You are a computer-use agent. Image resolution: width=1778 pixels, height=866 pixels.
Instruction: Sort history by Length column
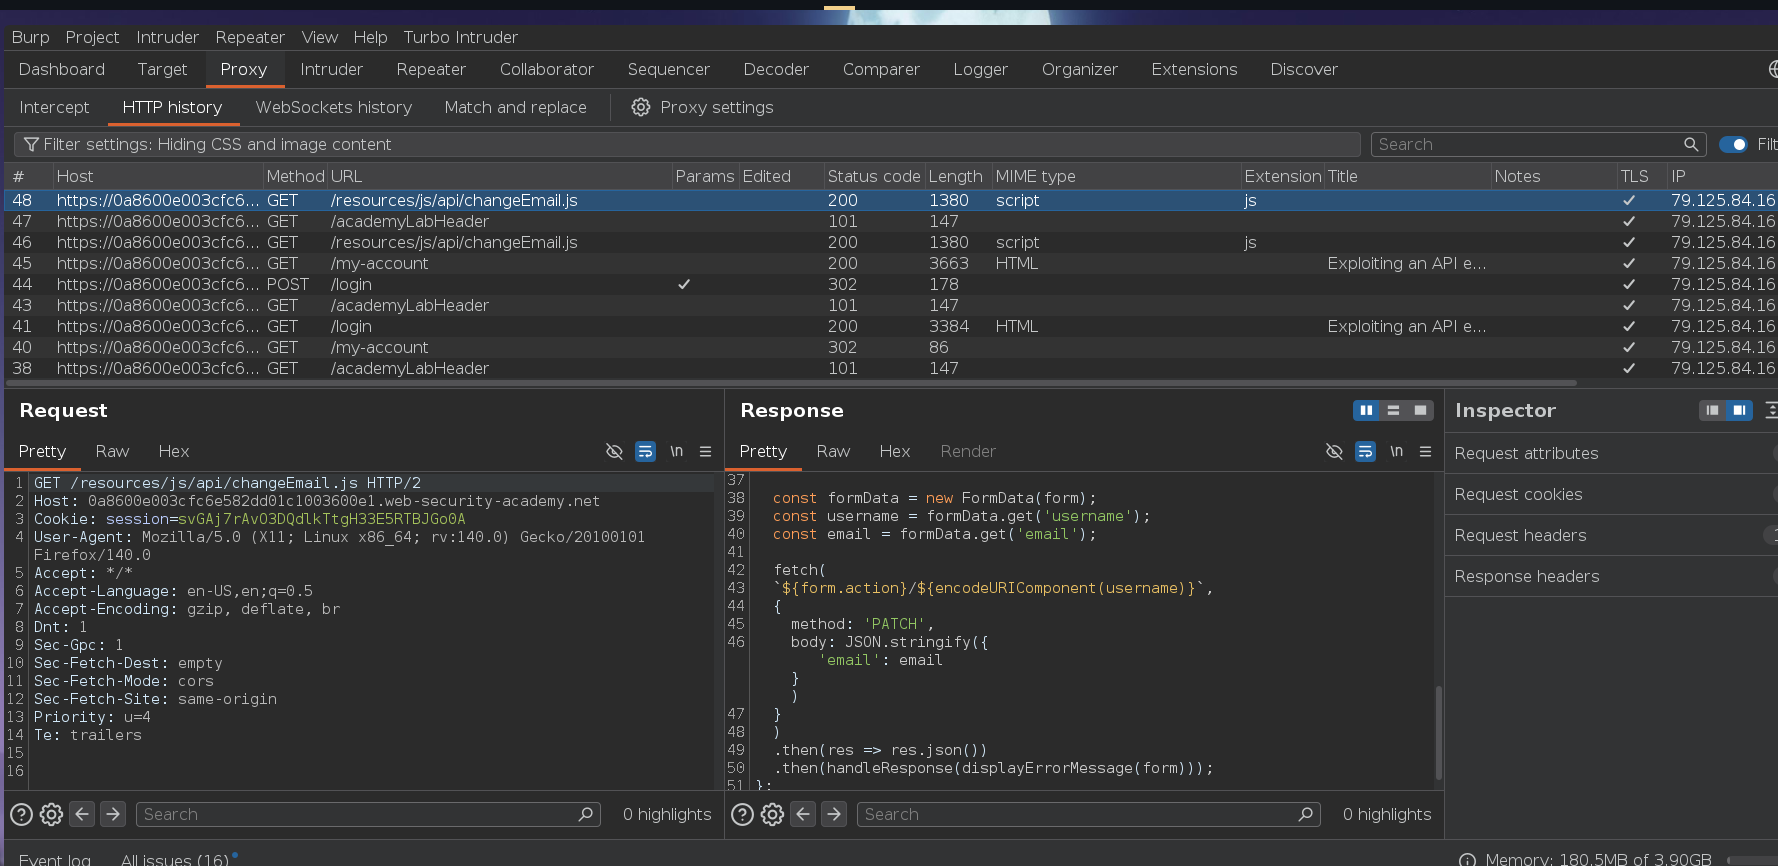click(x=956, y=176)
